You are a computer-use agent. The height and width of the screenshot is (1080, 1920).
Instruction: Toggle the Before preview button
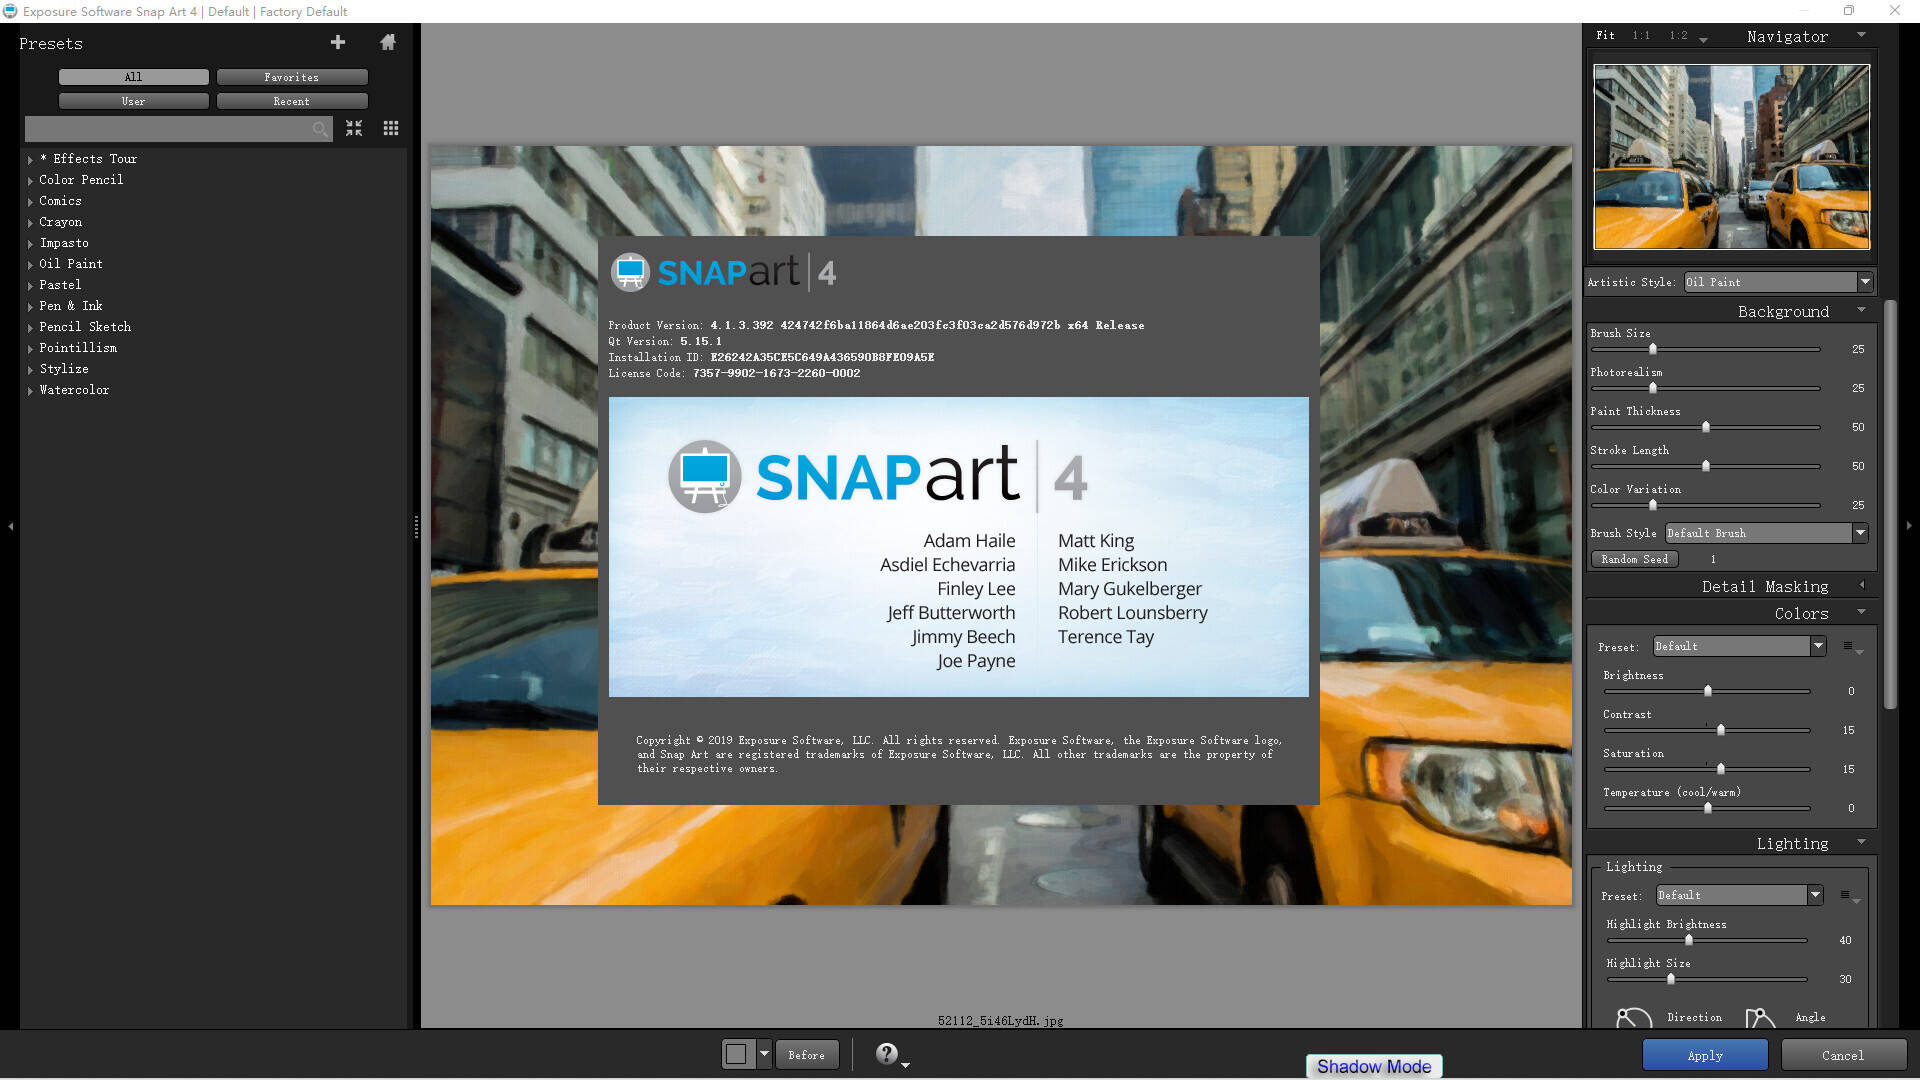pos(806,1055)
